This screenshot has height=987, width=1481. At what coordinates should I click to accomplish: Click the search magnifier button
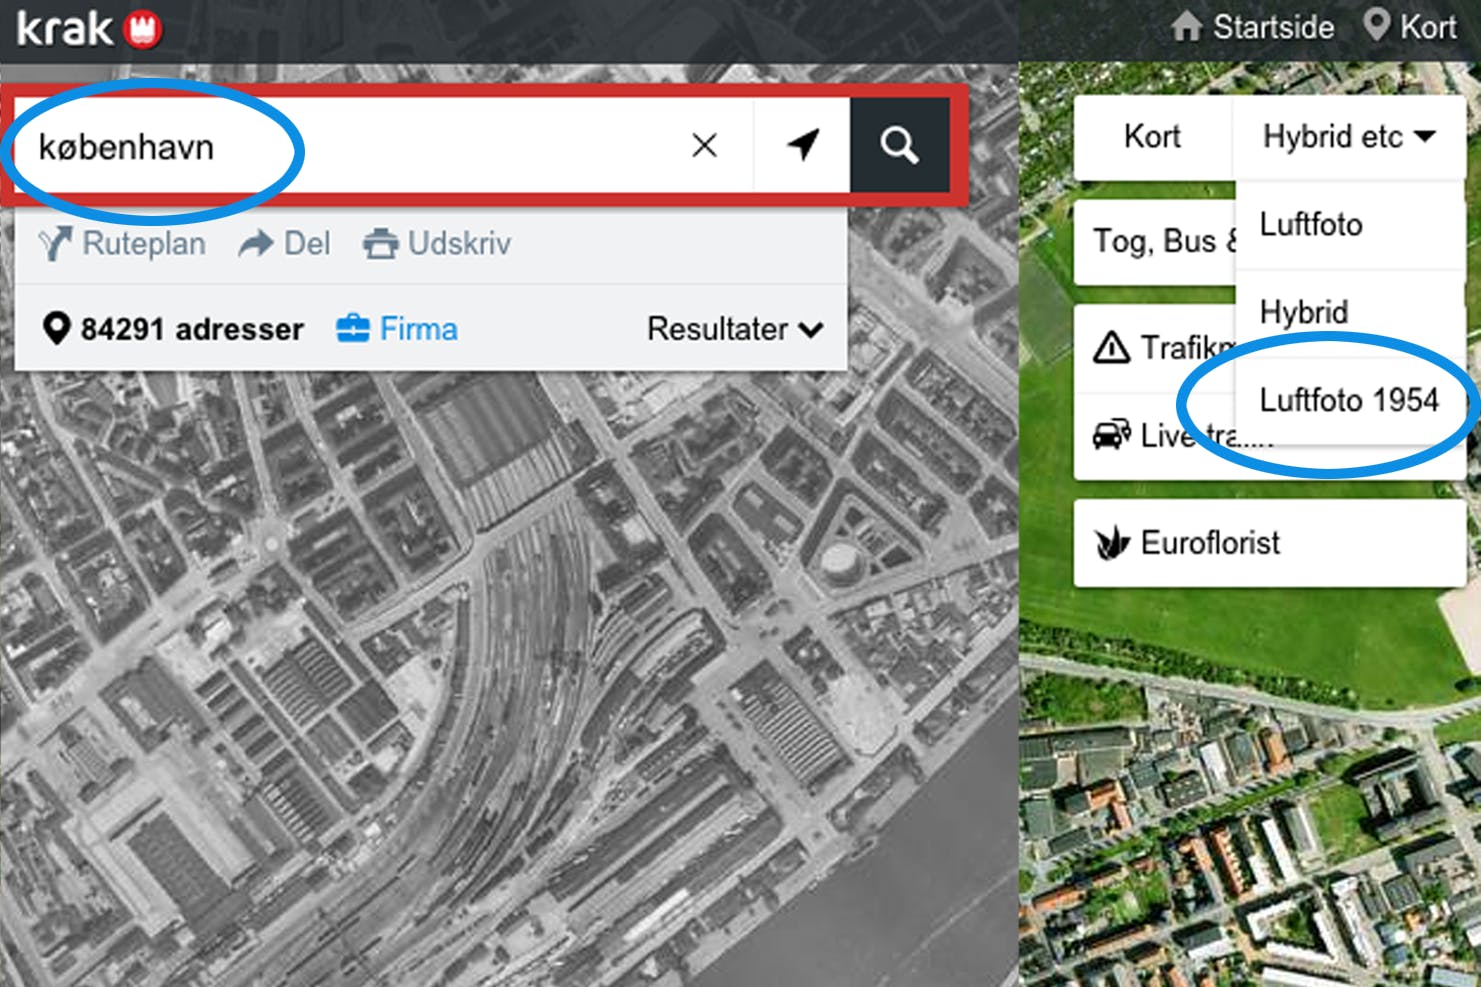899,145
